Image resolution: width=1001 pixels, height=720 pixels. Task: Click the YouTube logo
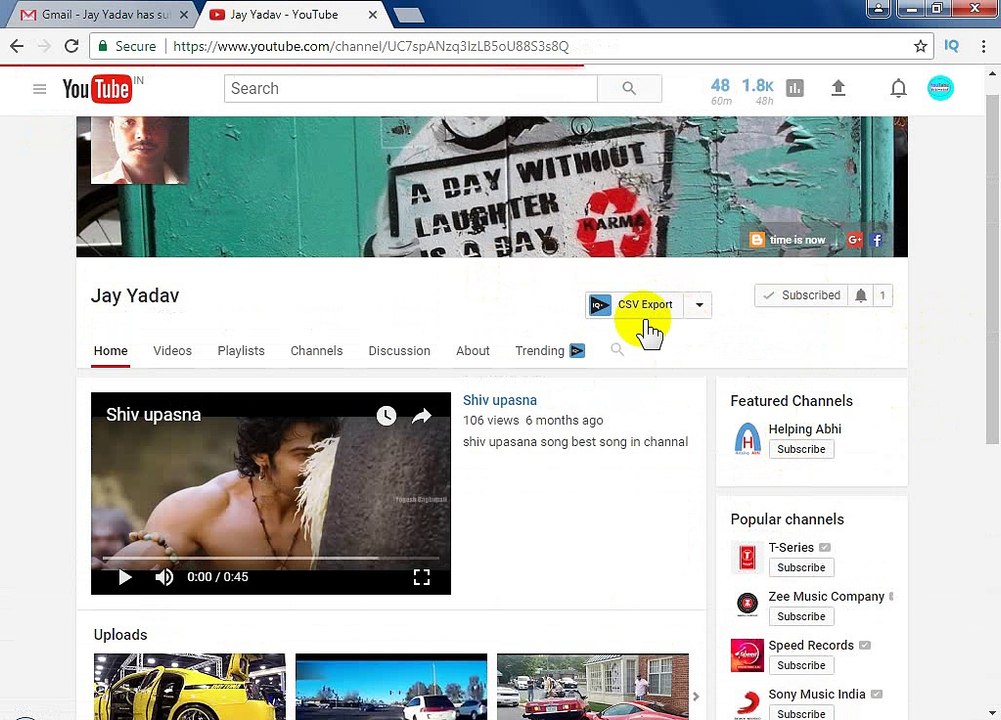98,89
